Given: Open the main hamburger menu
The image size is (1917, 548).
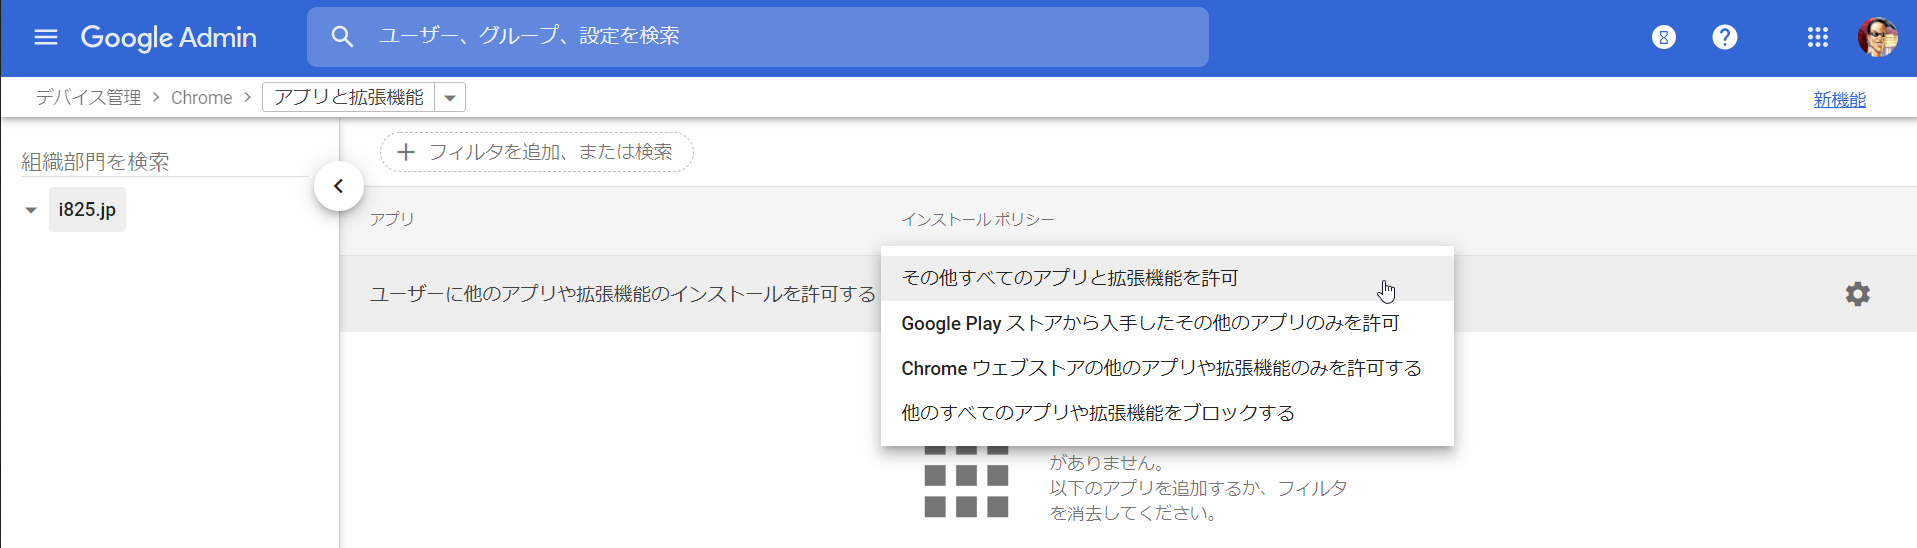Looking at the screenshot, I should [x=46, y=37].
